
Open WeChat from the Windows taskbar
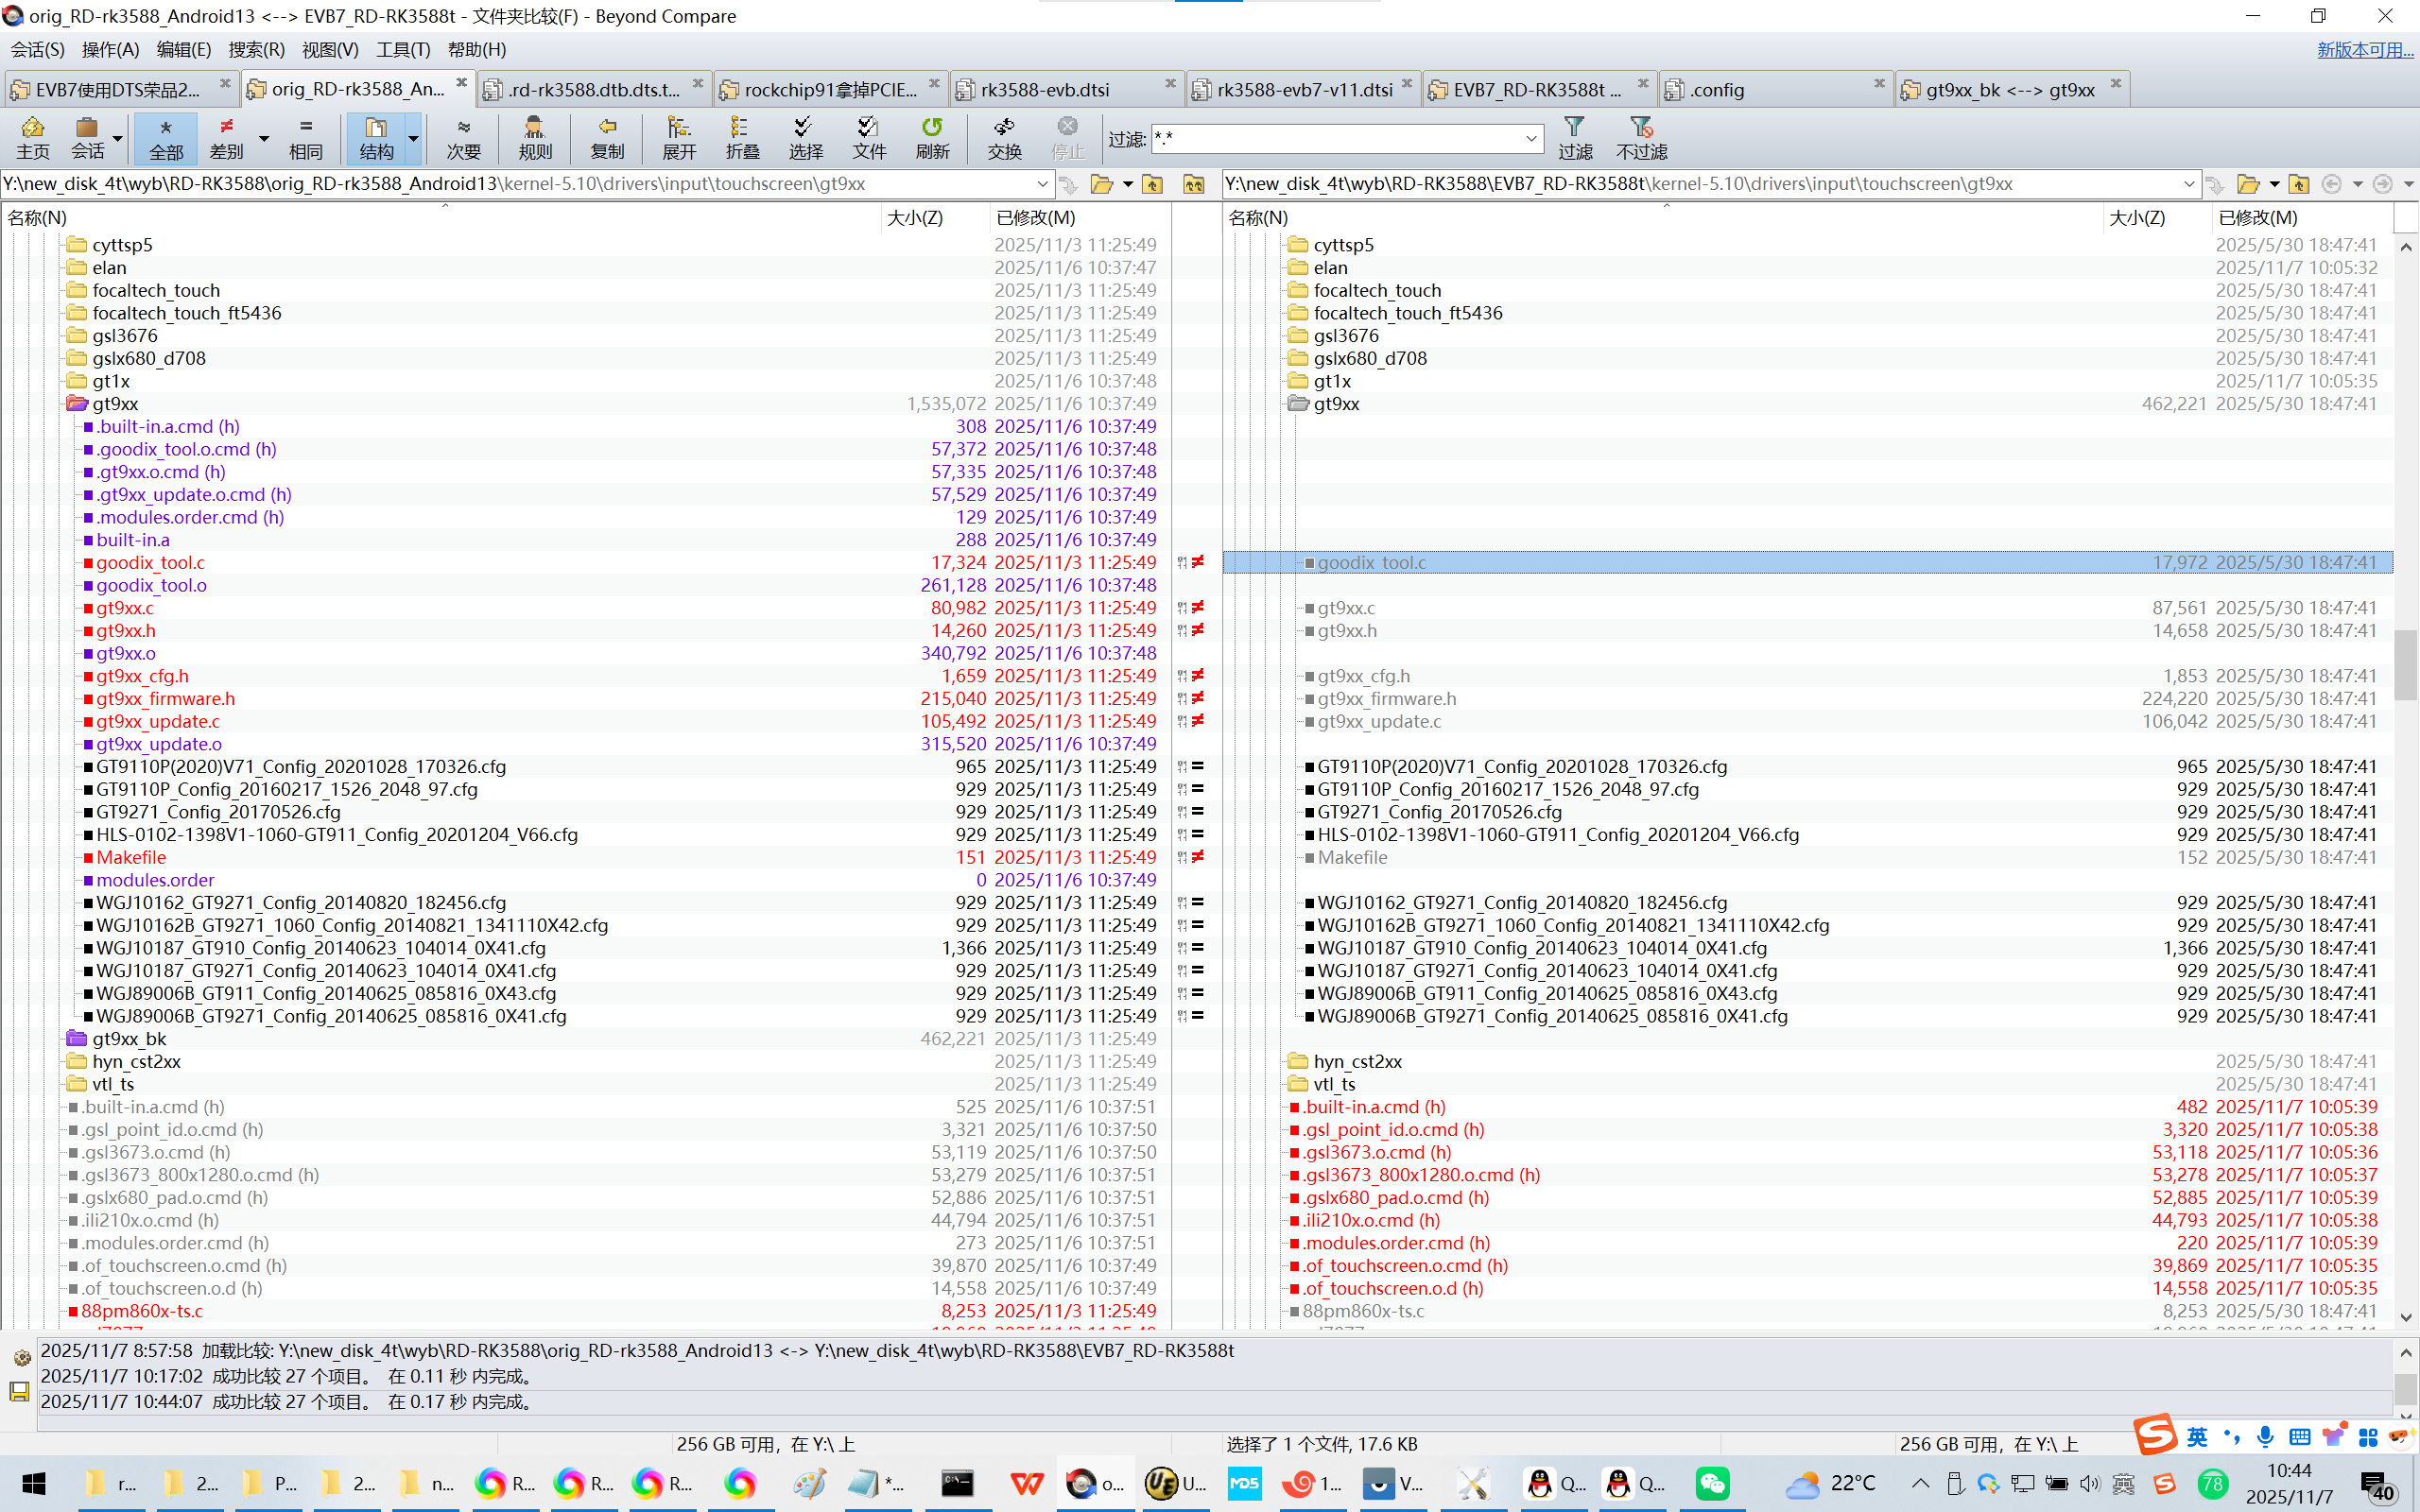[x=1712, y=1483]
